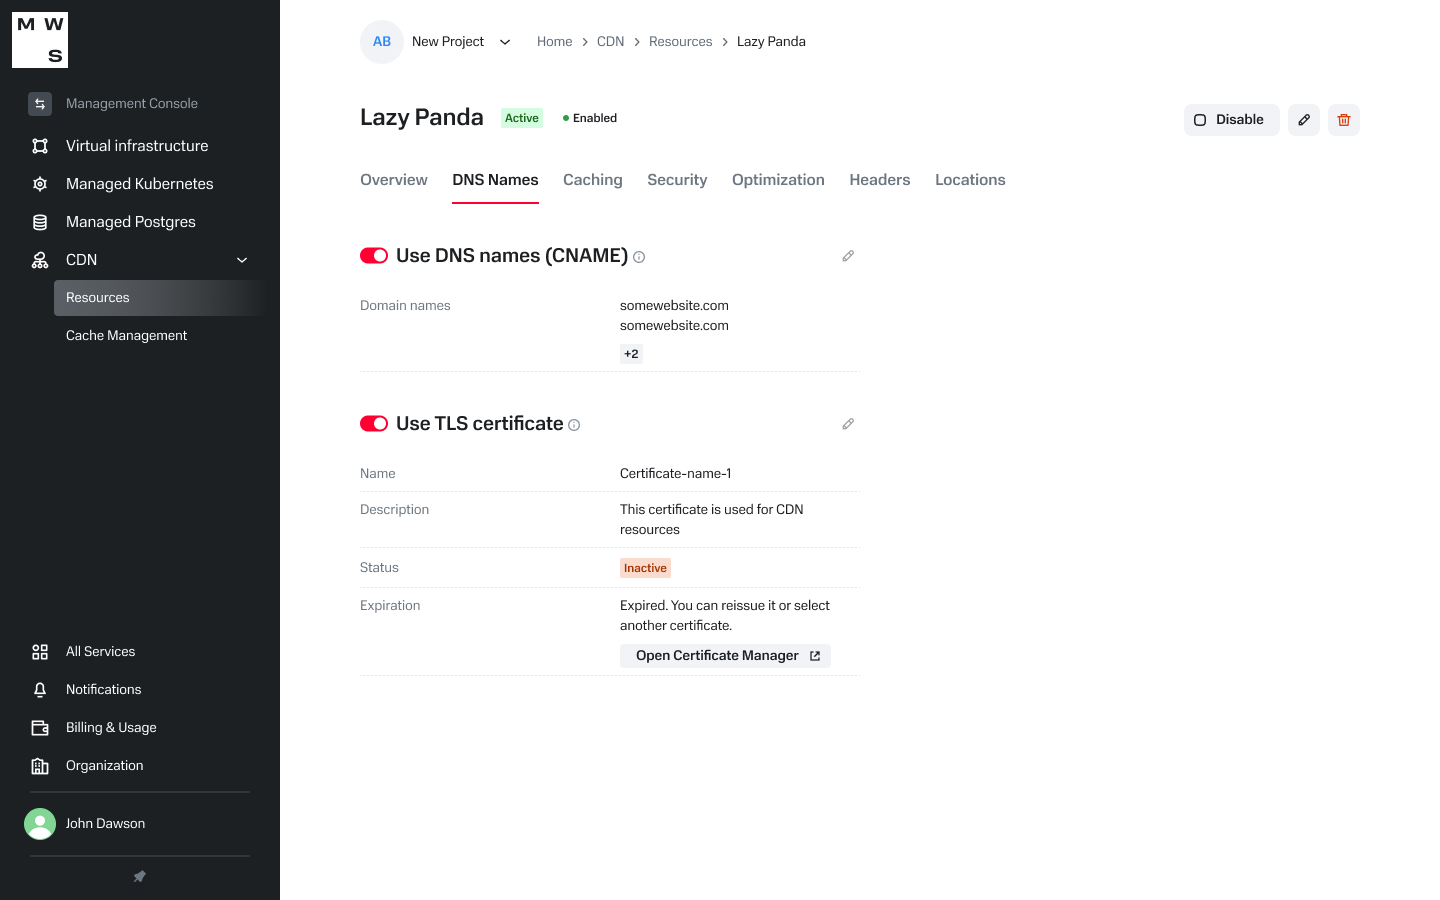The image size is (1440, 900).
Task: Navigate to Resources breadcrumb
Action: pyautogui.click(x=681, y=42)
